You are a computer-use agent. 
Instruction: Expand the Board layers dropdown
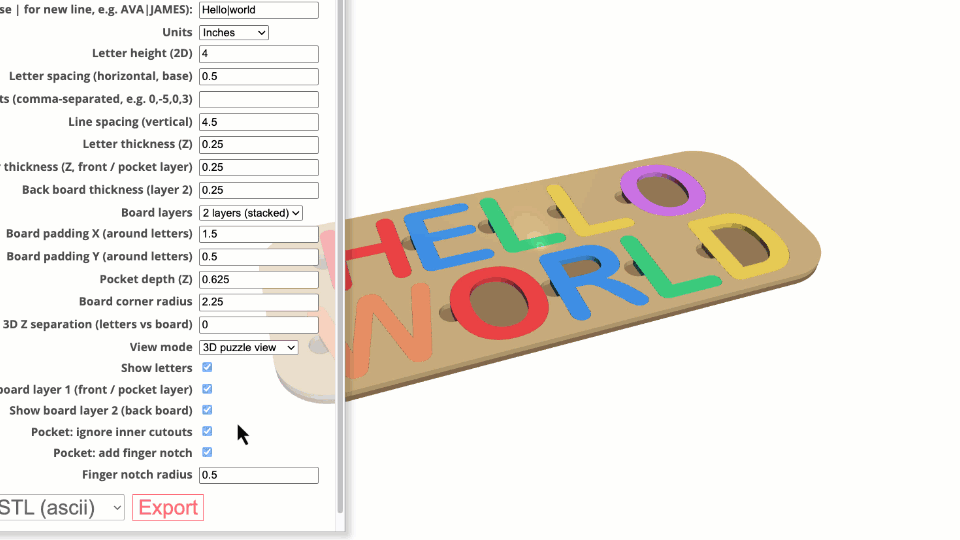250,212
